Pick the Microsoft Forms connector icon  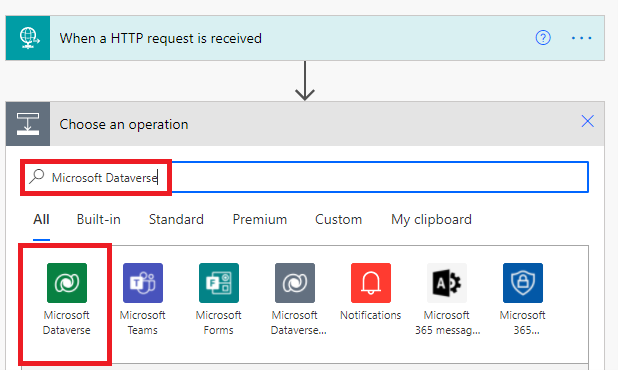(x=219, y=283)
